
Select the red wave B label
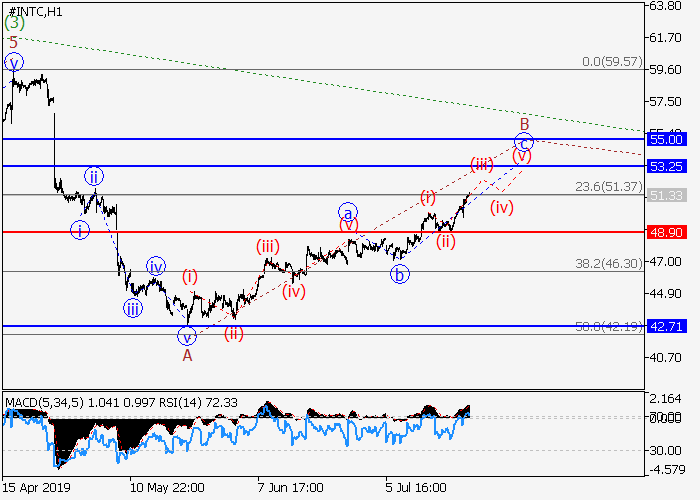pyautogui.click(x=523, y=123)
